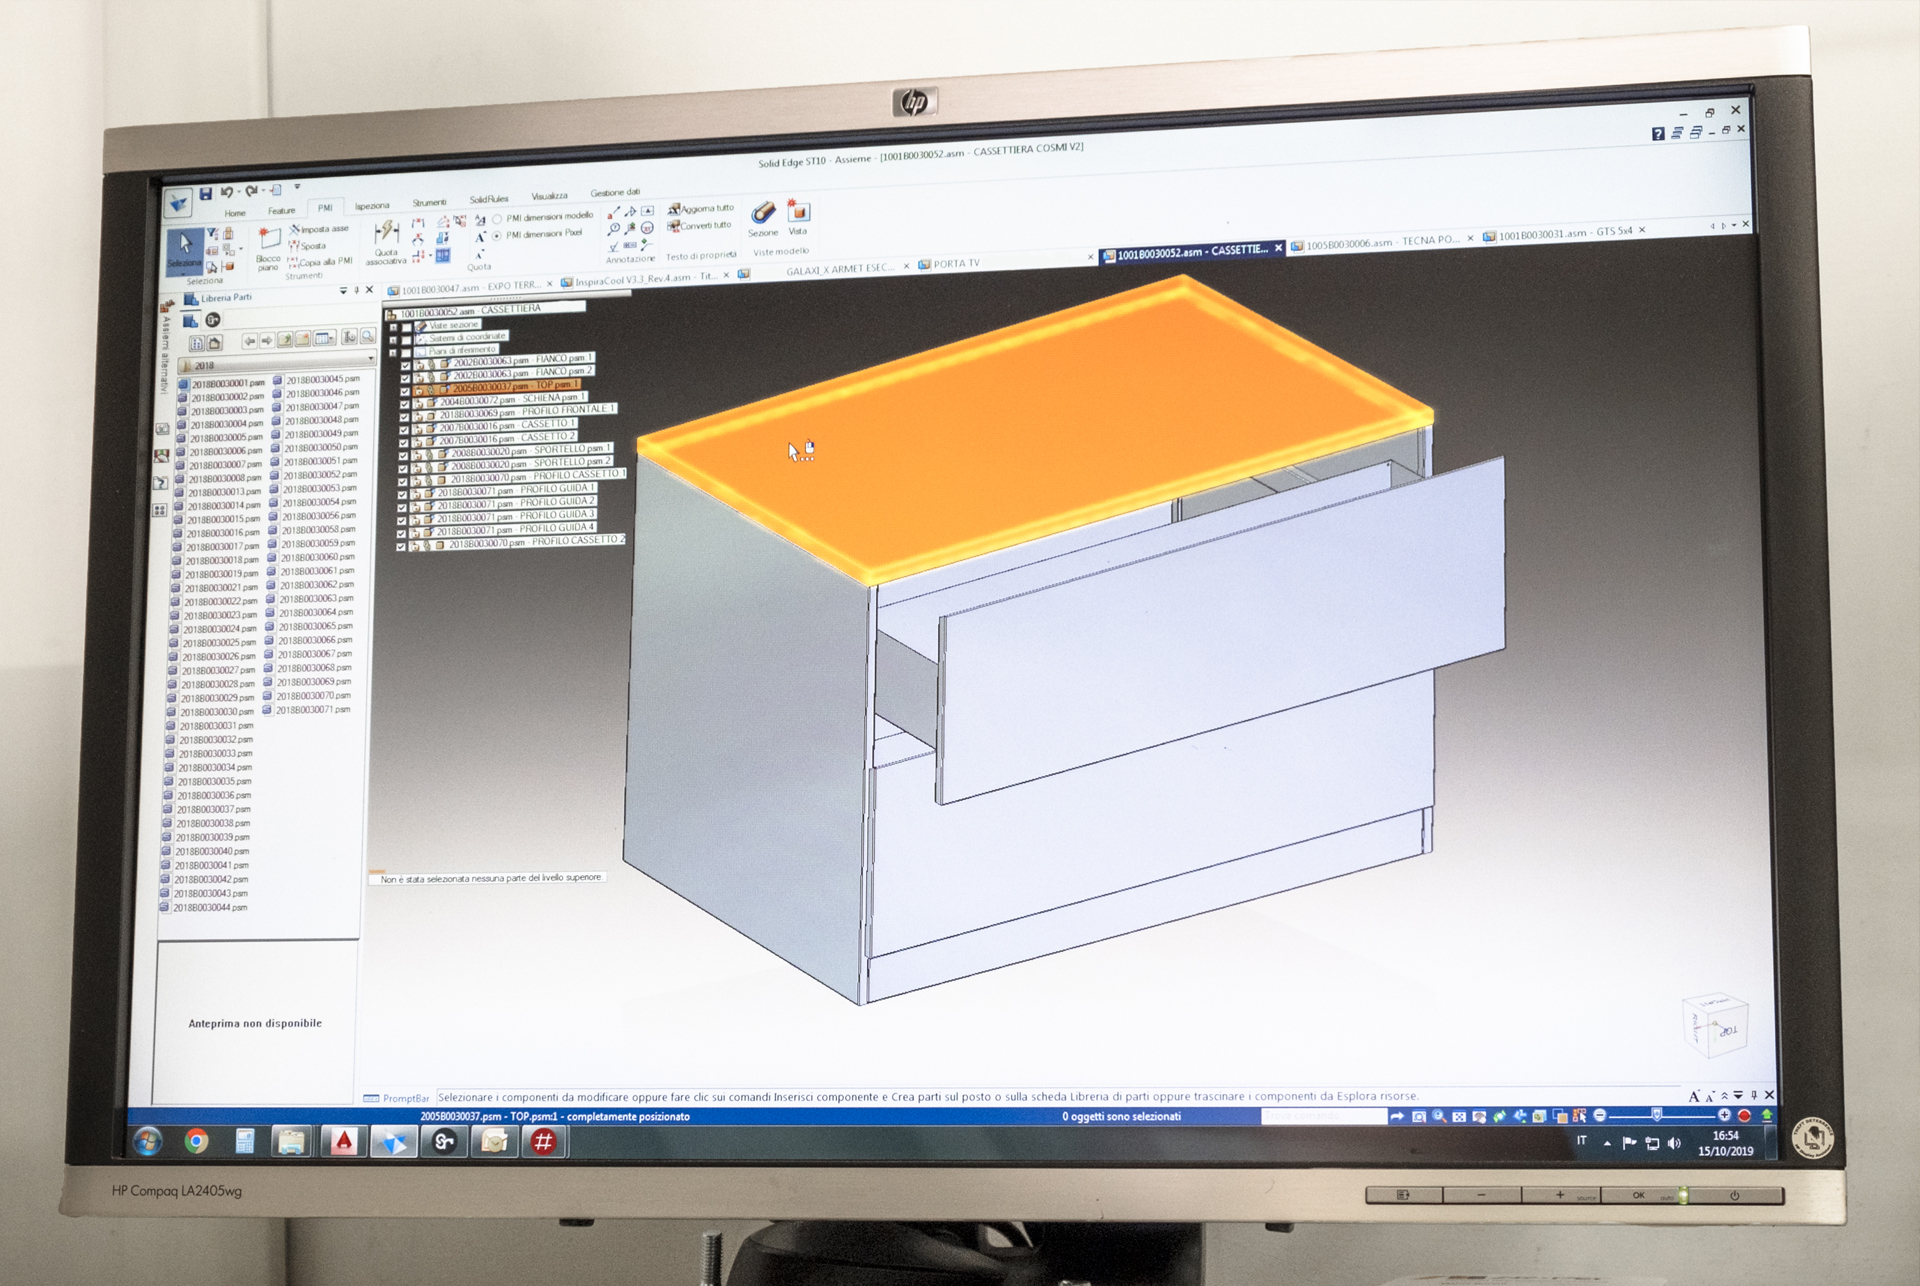Click the Undo arrow icon

click(226, 192)
